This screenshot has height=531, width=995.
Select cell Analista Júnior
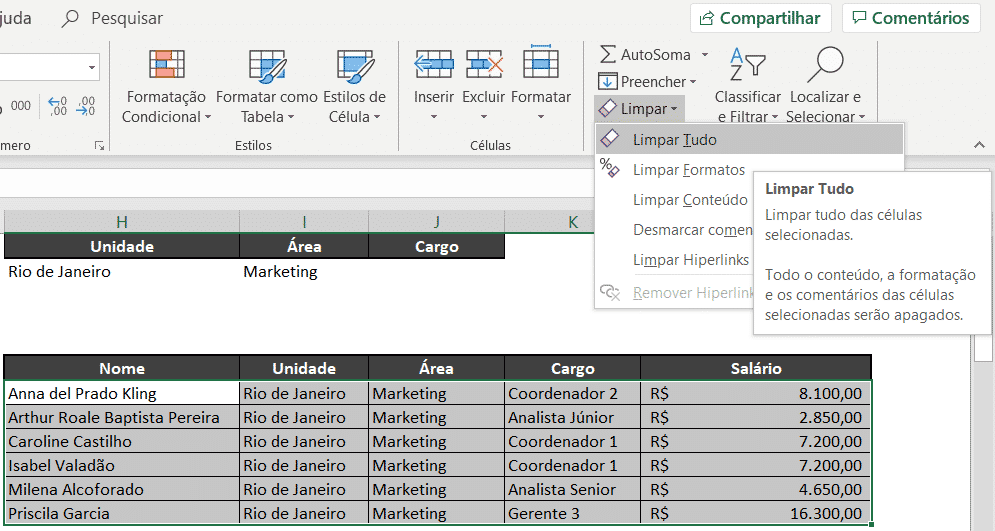point(572,417)
